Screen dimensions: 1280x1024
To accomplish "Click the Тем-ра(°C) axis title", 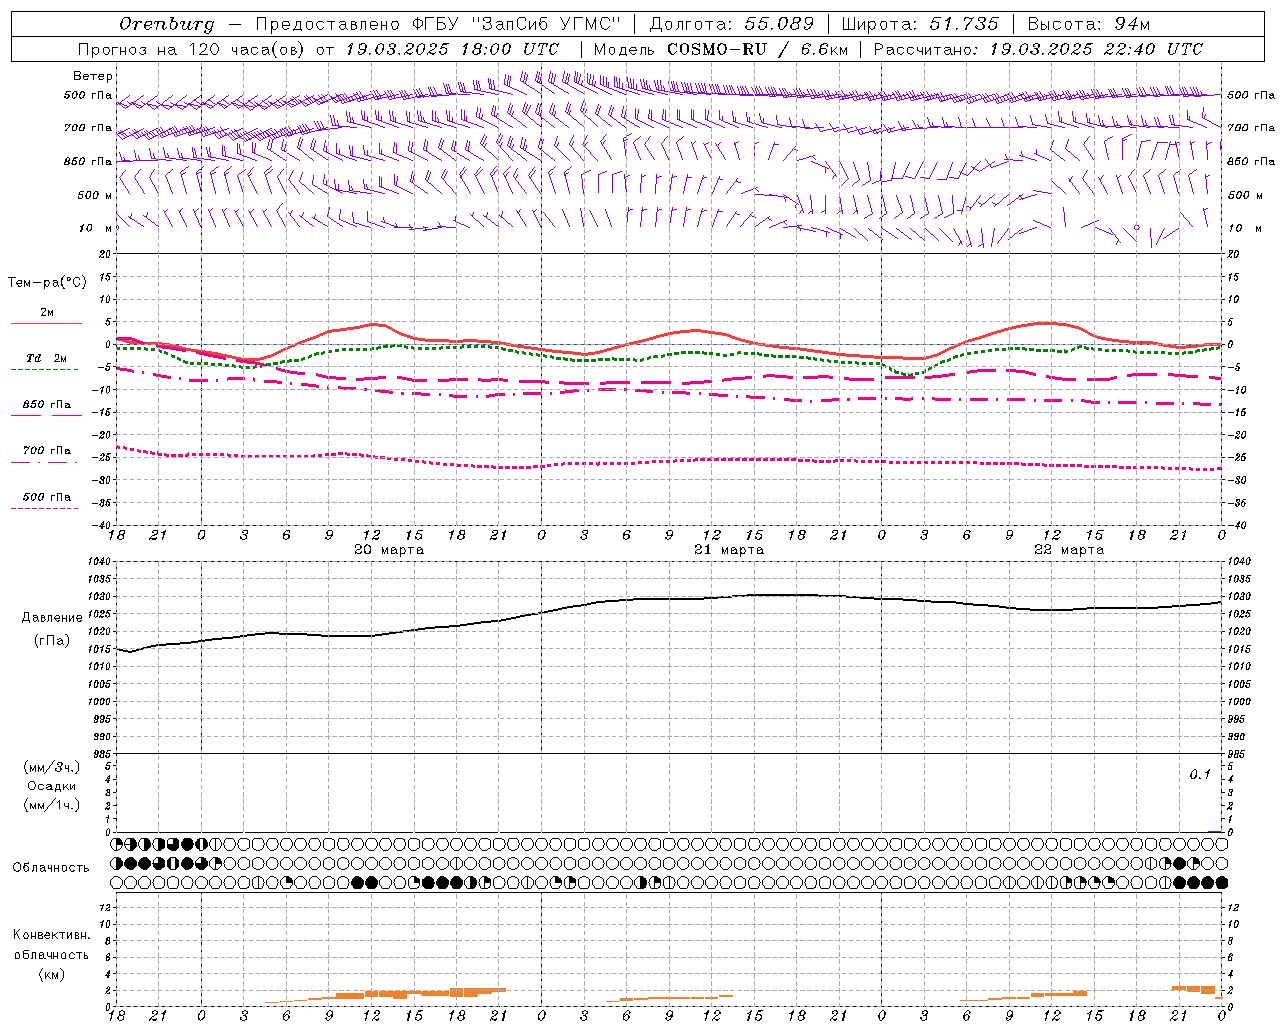I will click(x=47, y=283).
